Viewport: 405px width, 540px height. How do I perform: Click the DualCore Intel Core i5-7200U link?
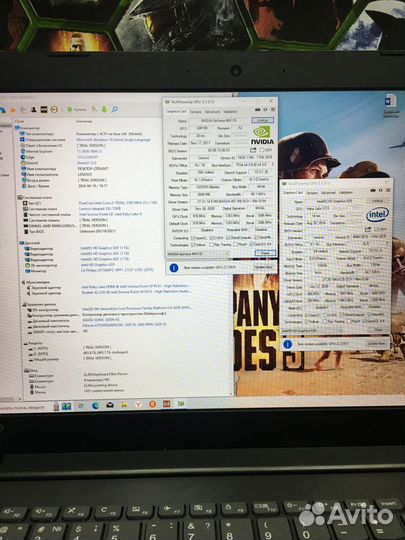(118, 203)
